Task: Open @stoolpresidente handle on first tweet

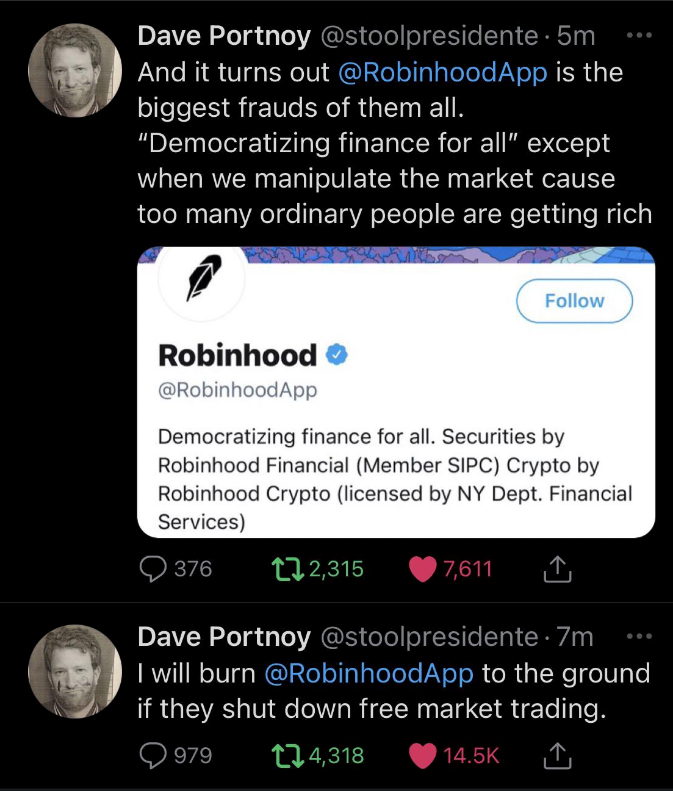Action: (428, 36)
